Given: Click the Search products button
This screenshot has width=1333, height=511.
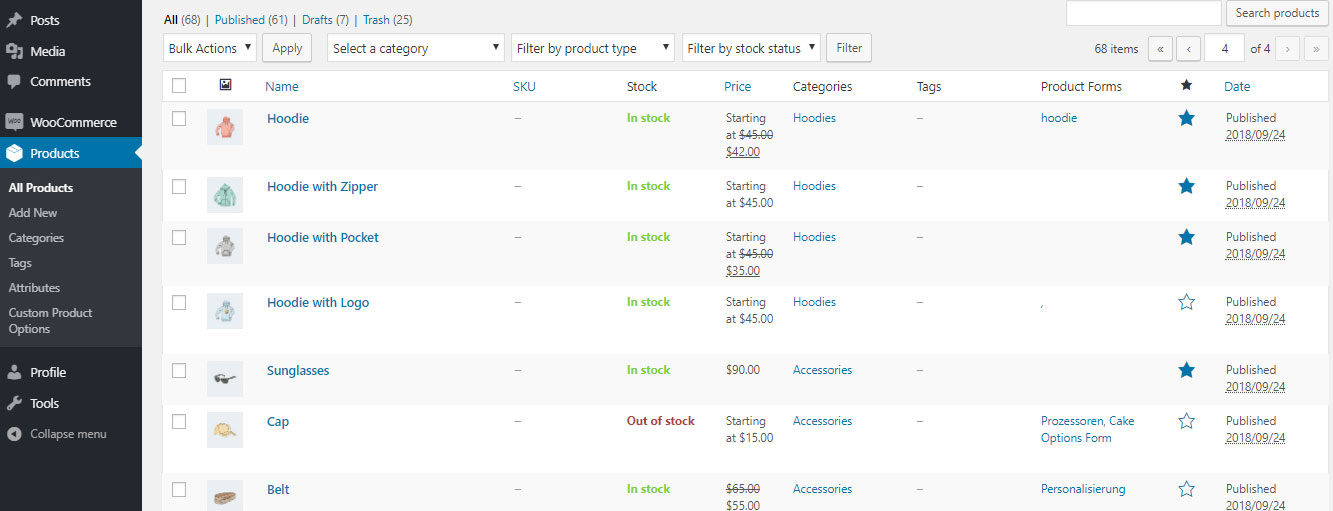Looking at the screenshot, I should coord(1277,13).
